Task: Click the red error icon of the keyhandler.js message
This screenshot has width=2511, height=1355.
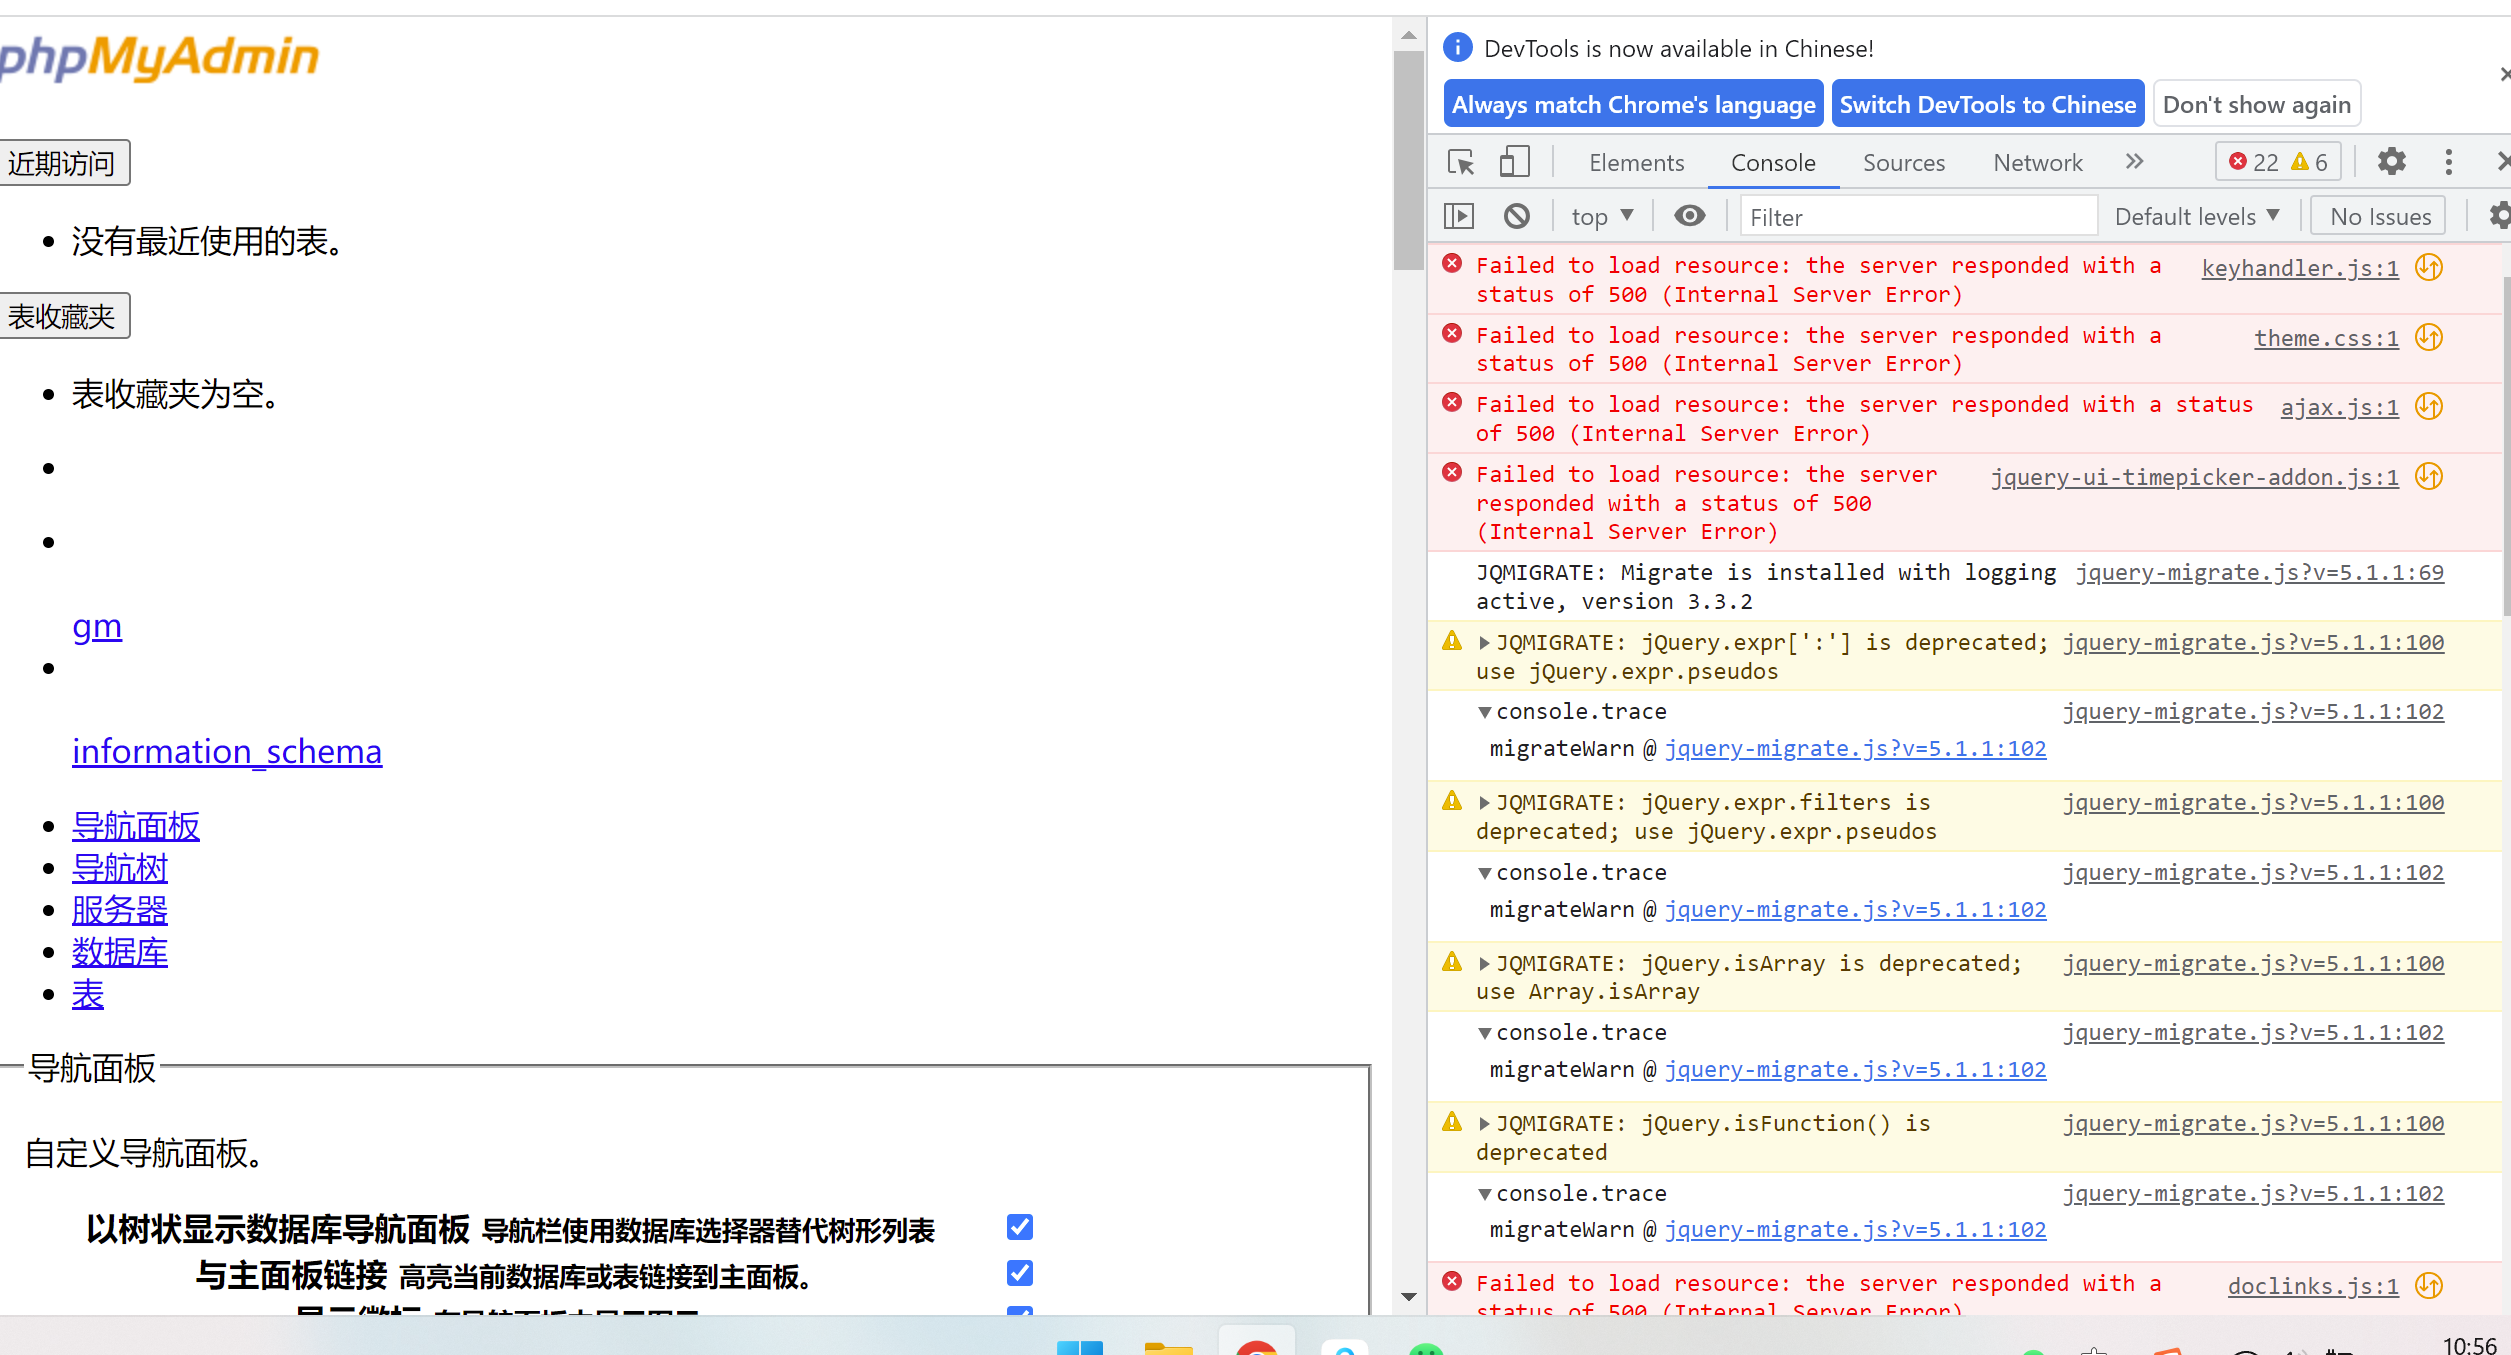Action: click(x=1452, y=264)
